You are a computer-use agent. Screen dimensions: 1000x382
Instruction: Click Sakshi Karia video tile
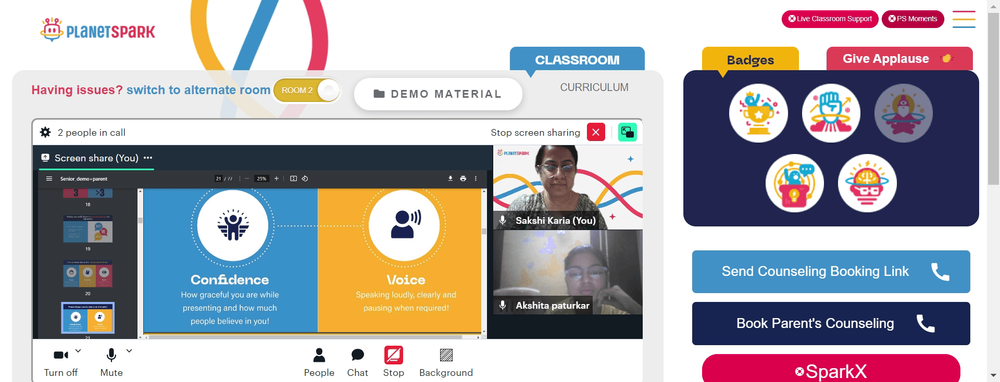568,187
